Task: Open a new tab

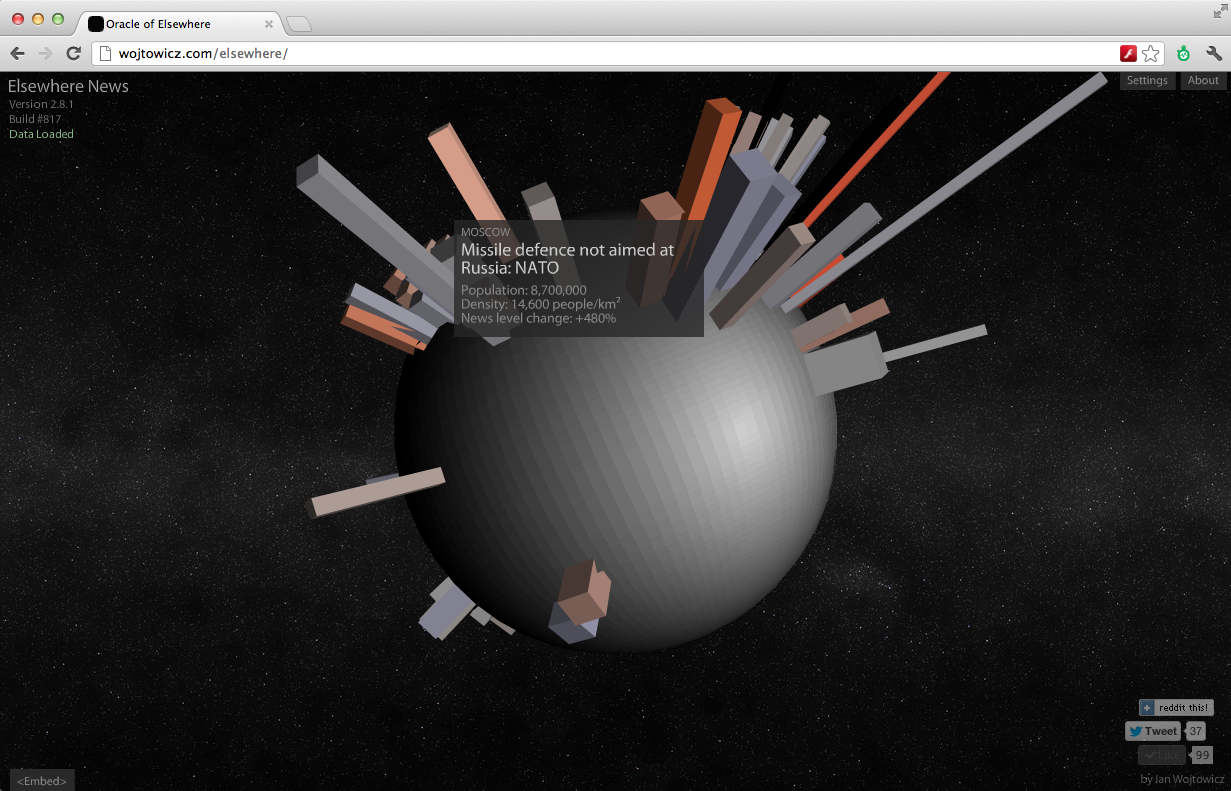Action: (299, 24)
